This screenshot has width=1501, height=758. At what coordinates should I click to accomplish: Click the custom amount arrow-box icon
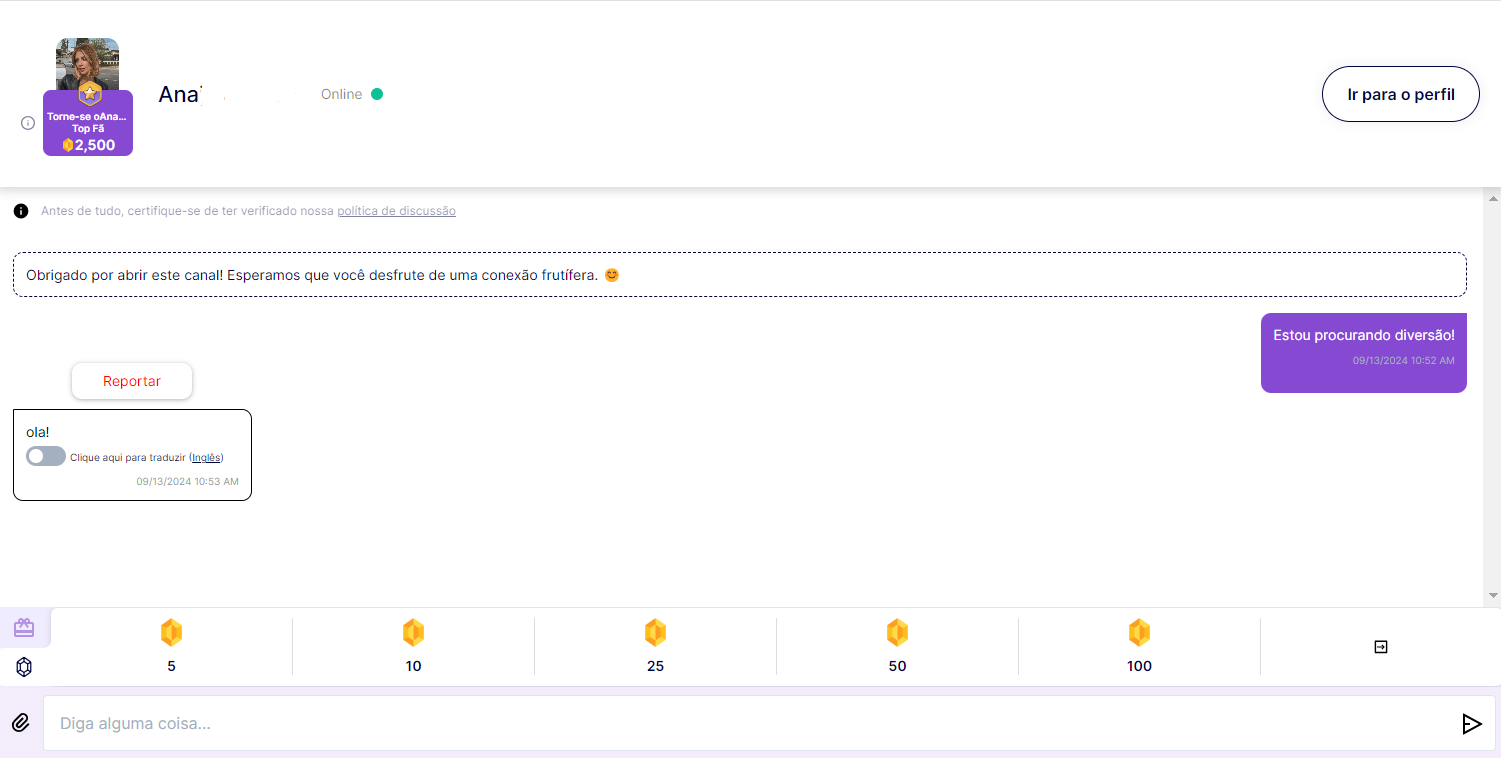click(1381, 647)
